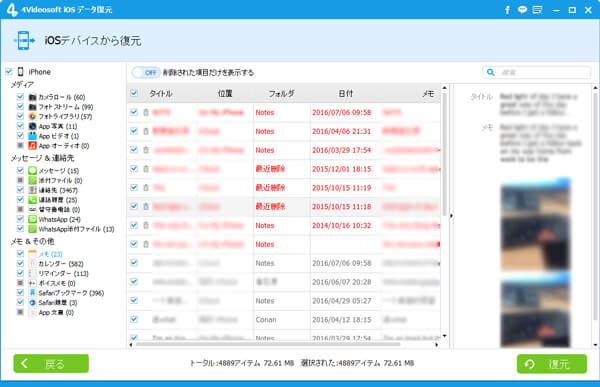Click the Safari history (3) icon
This screenshot has height=387, width=600.
tap(33, 302)
